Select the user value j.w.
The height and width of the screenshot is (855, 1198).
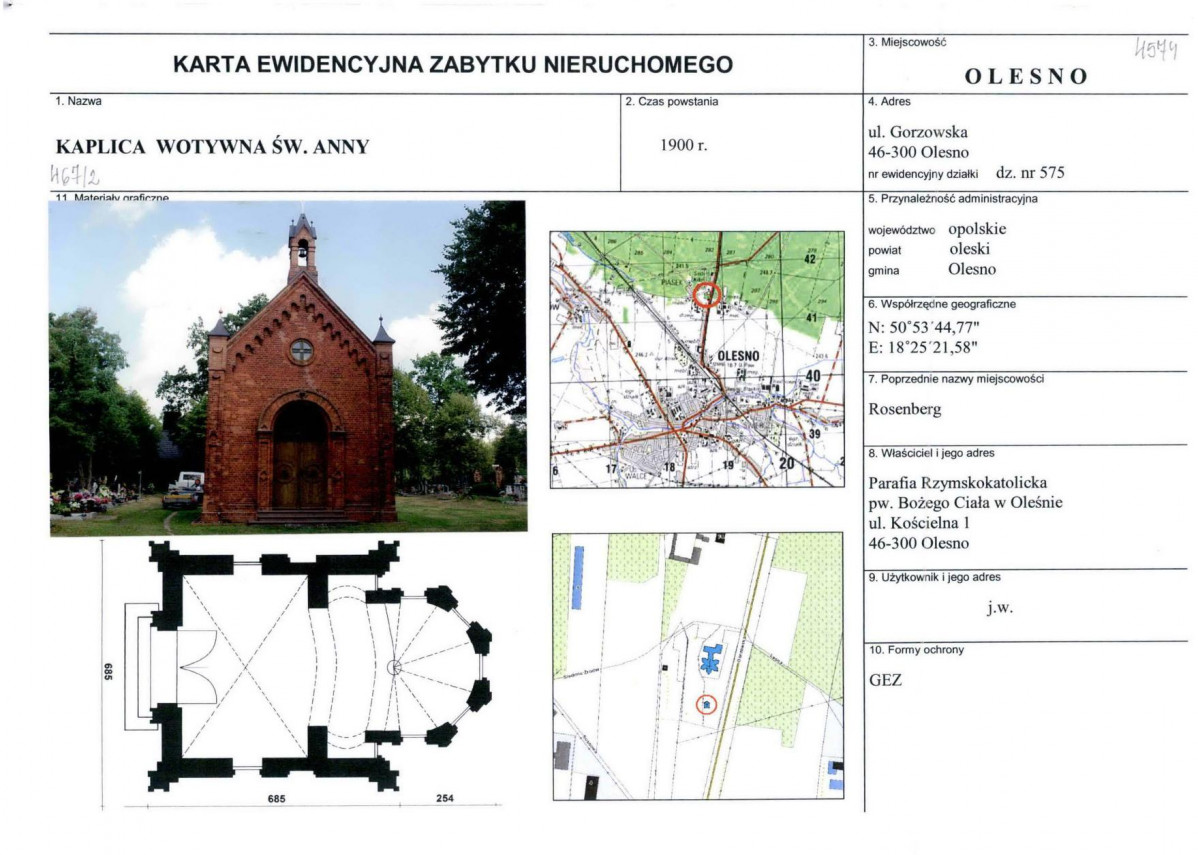pyautogui.click(x=999, y=608)
